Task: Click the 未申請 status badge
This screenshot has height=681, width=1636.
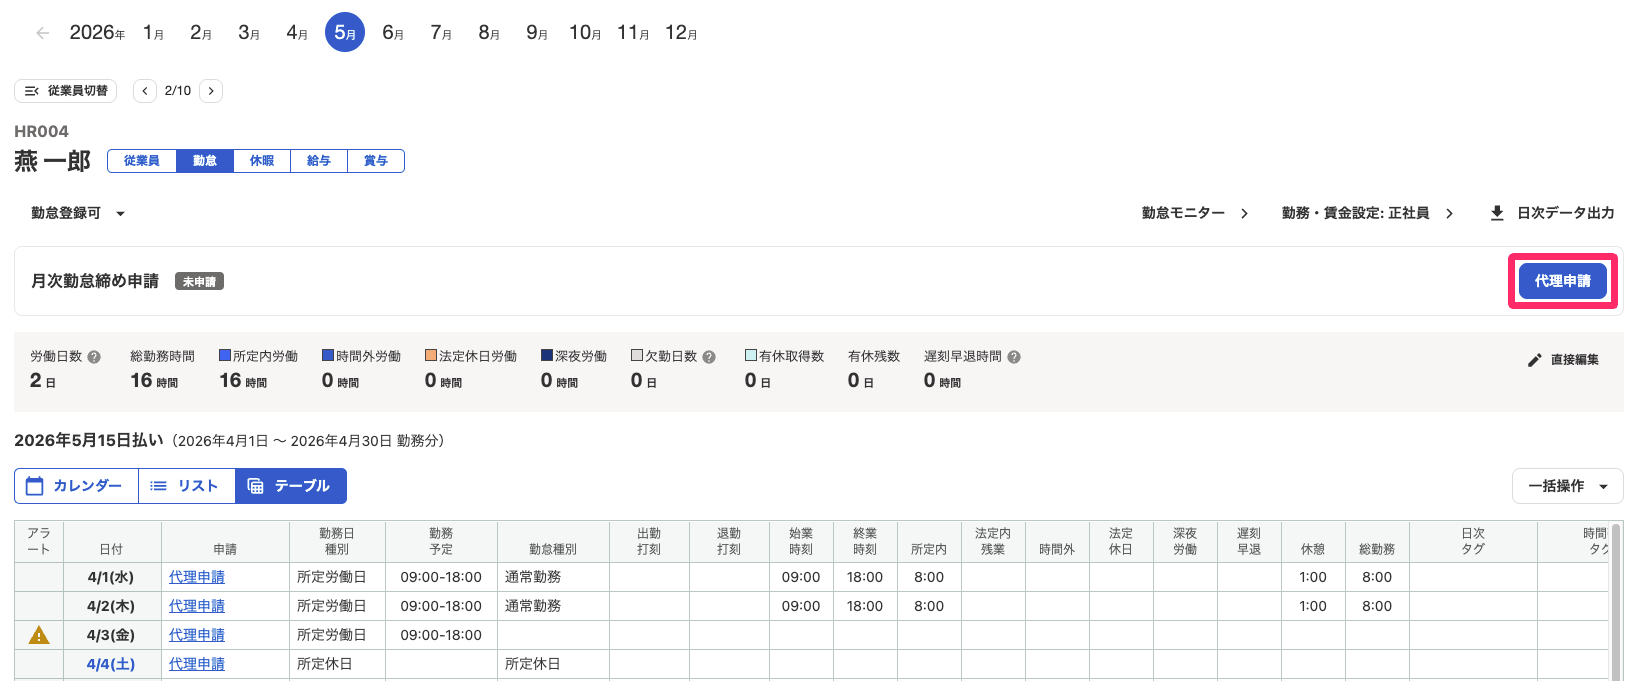Action: 199,282
